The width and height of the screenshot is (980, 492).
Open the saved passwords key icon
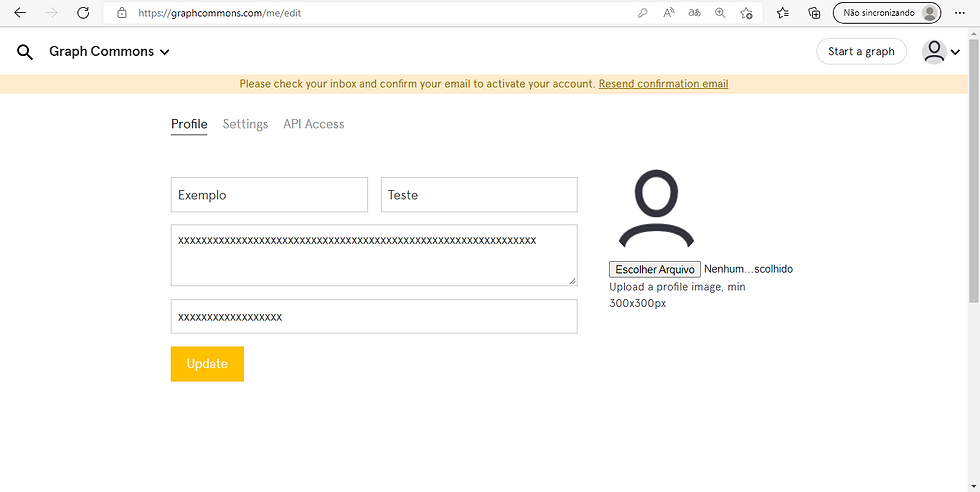(x=642, y=13)
